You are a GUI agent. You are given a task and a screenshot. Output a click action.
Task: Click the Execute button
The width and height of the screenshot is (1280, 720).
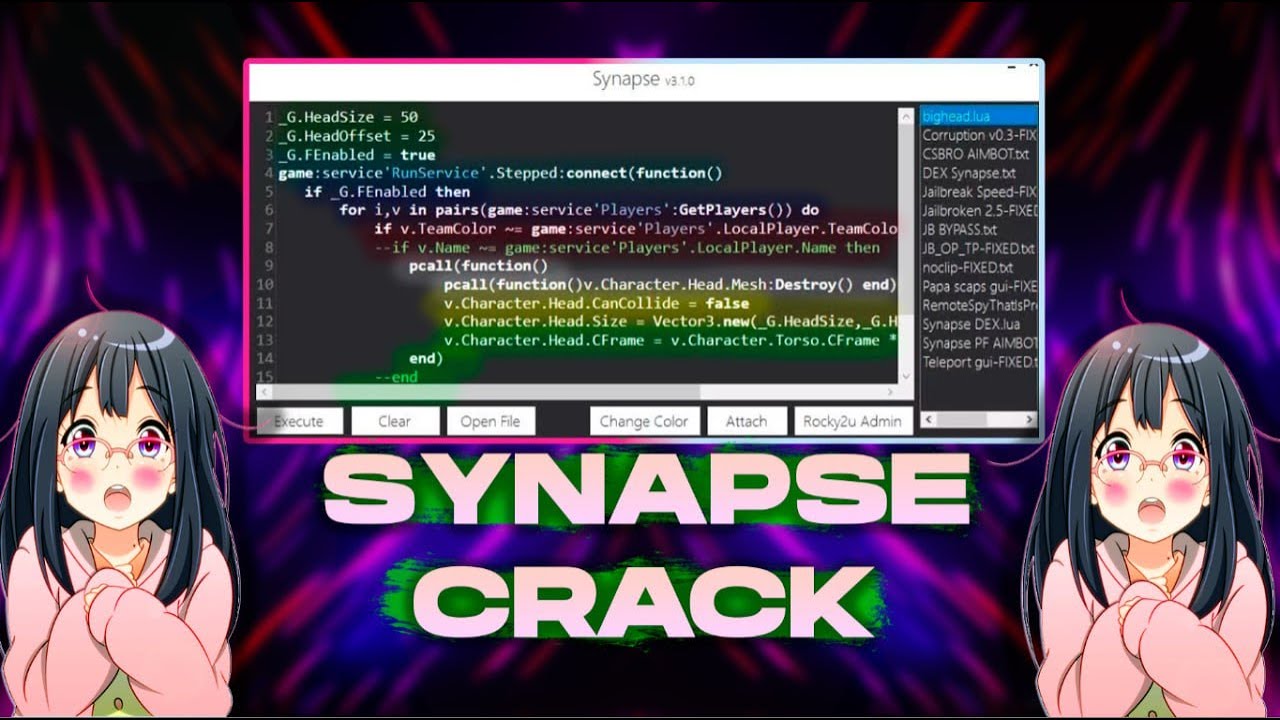(299, 421)
